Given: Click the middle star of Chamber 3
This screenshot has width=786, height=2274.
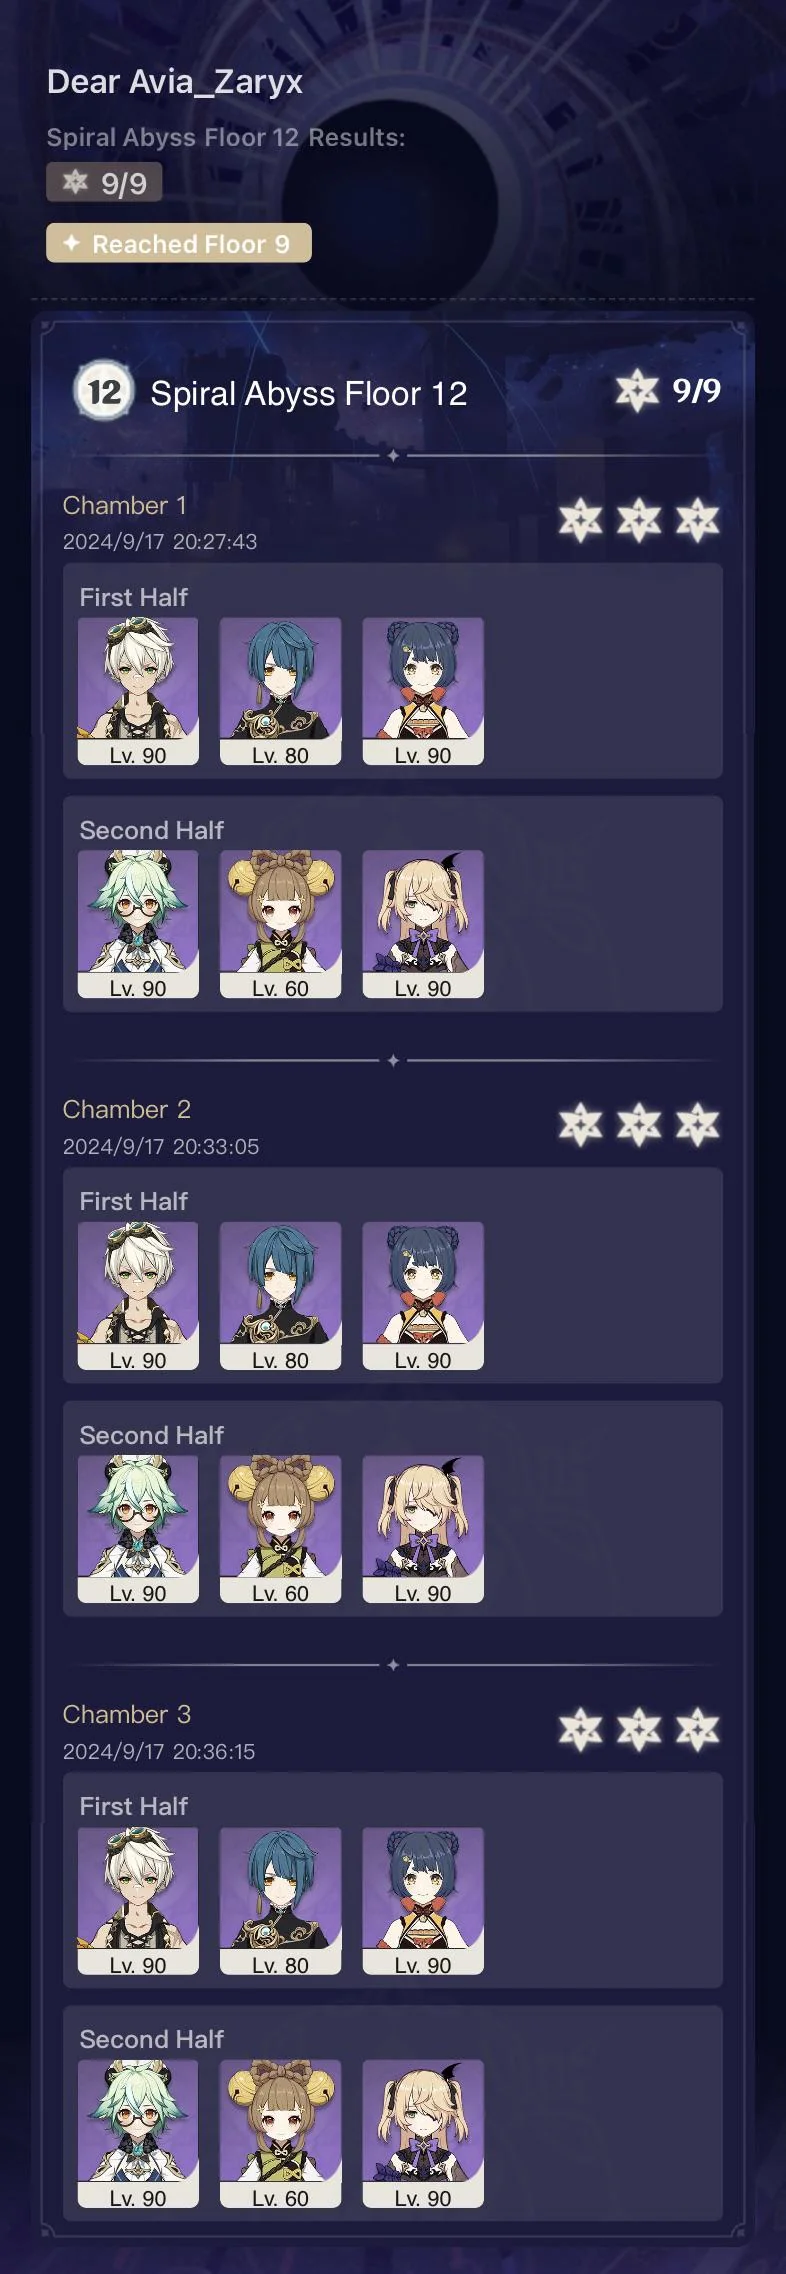Looking at the screenshot, I should [639, 1730].
